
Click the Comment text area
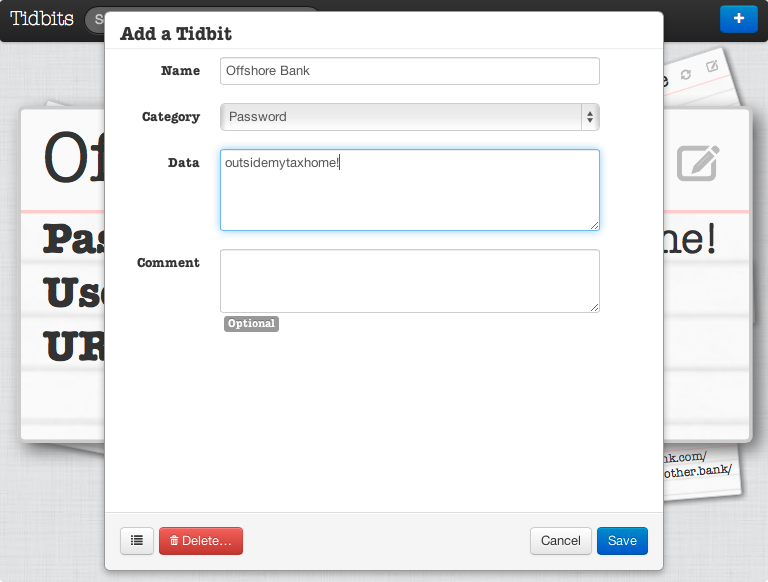pyautogui.click(x=409, y=281)
